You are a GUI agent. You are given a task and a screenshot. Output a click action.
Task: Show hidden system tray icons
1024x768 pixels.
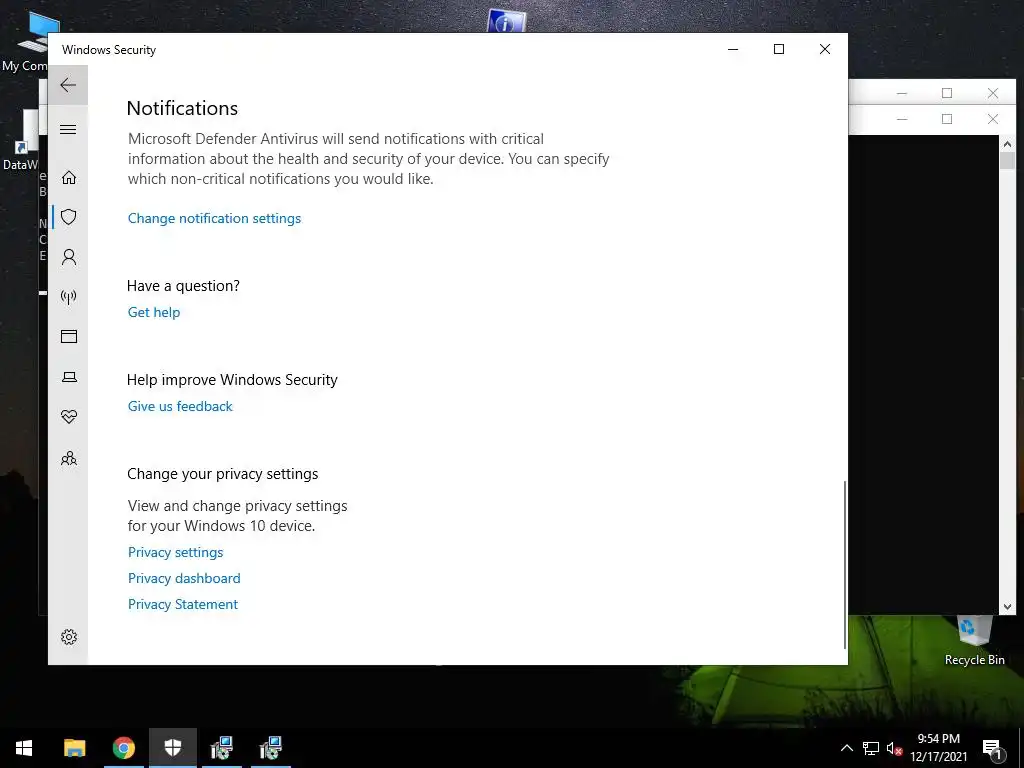[x=846, y=748]
